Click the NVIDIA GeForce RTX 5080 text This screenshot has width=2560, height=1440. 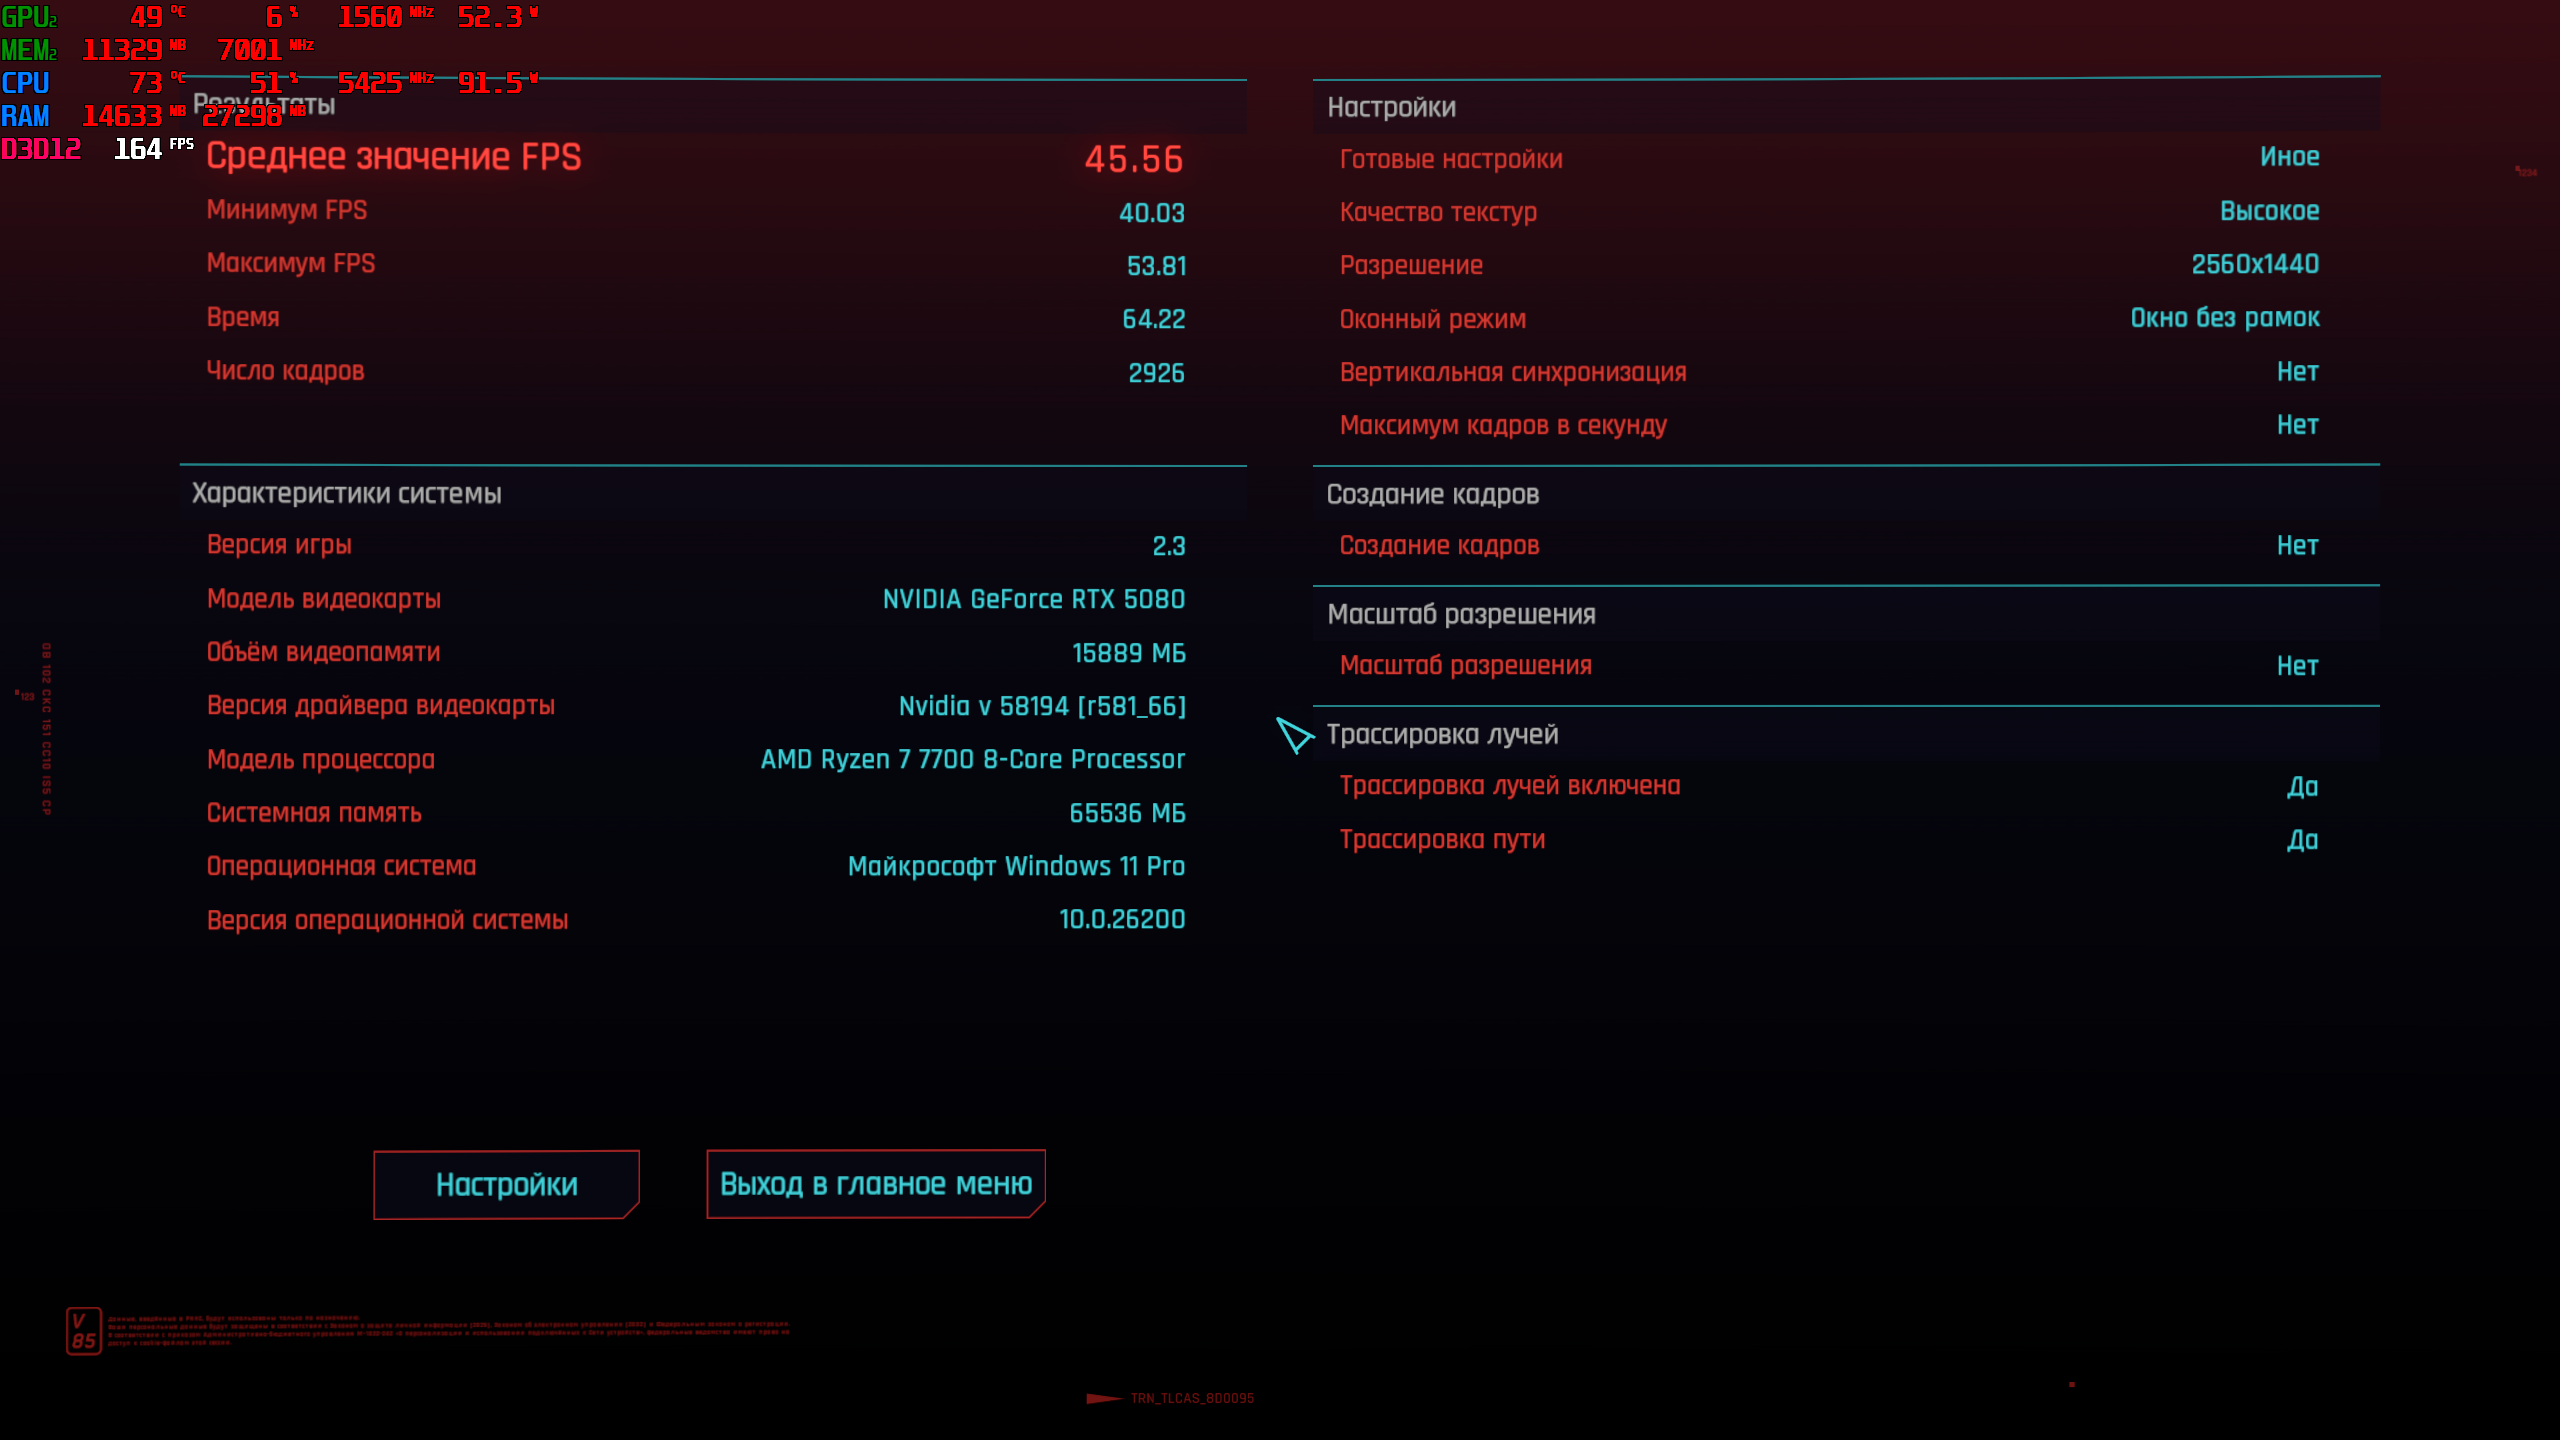(1033, 599)
